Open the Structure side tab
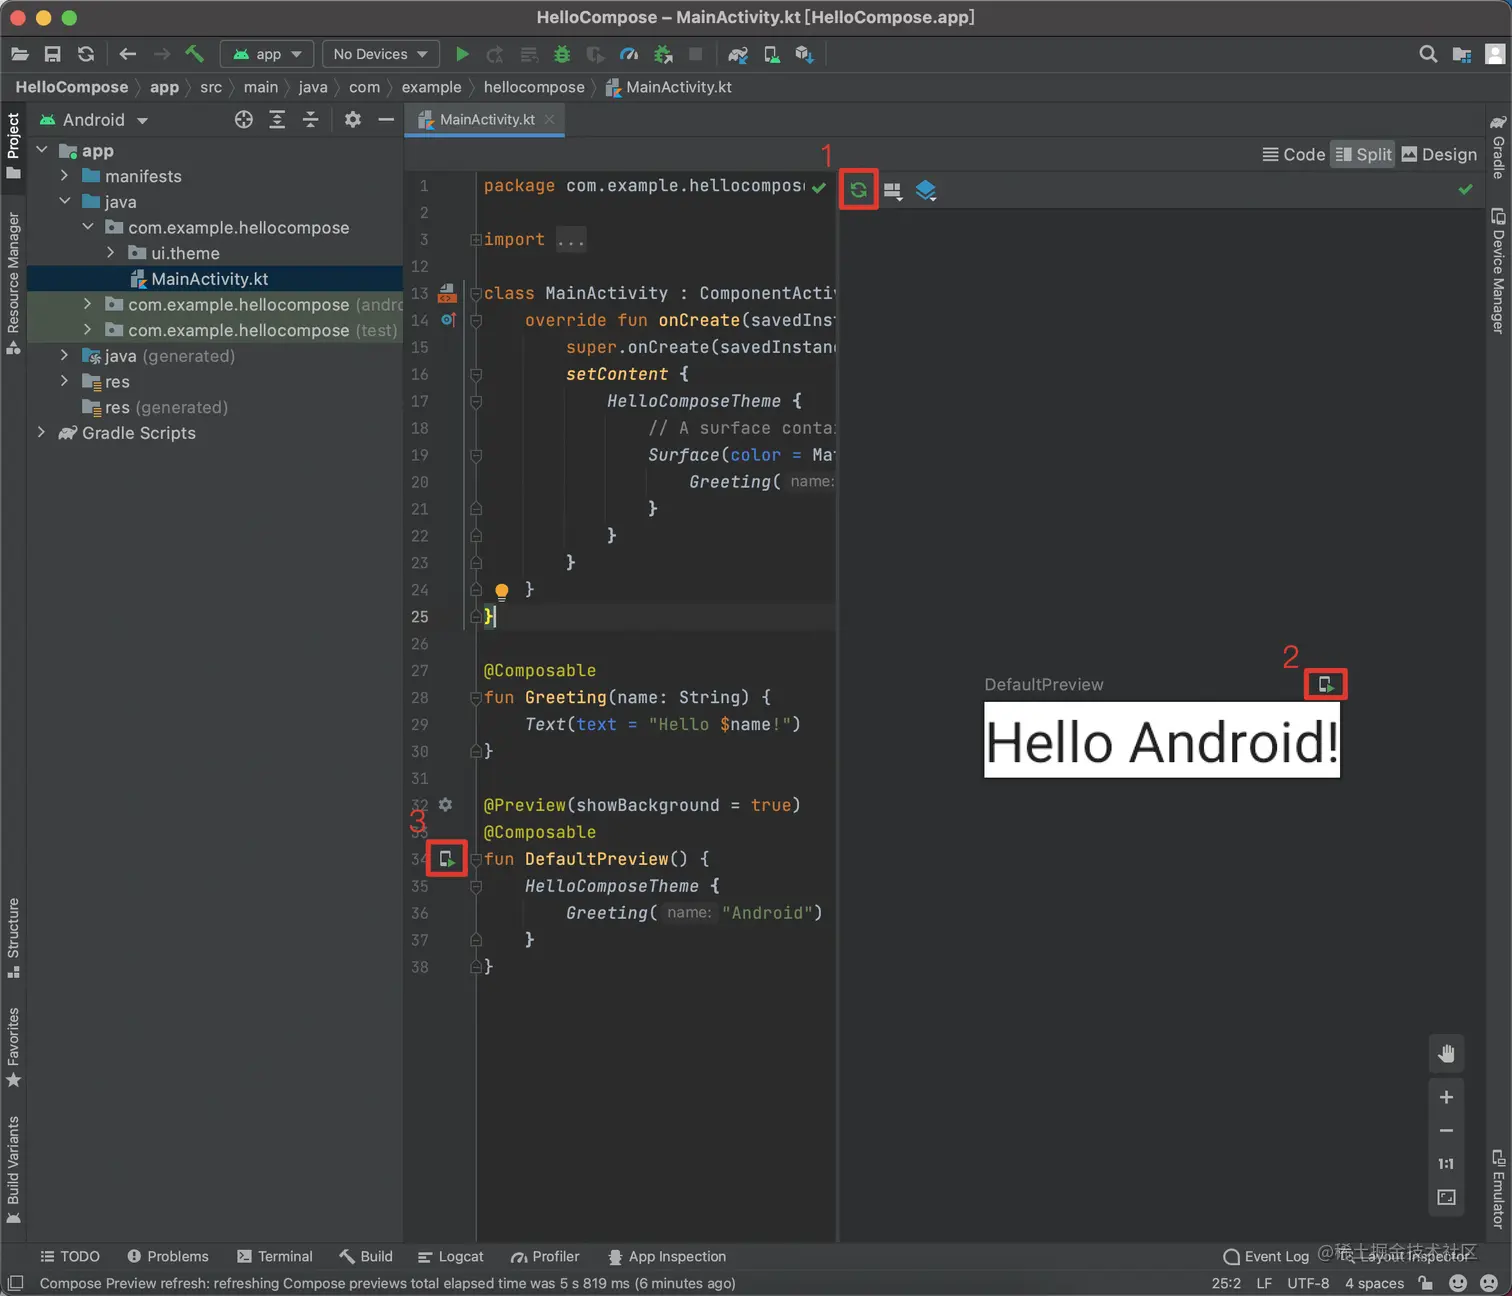Screen dimensions: 1512x1296 point(13,938)
